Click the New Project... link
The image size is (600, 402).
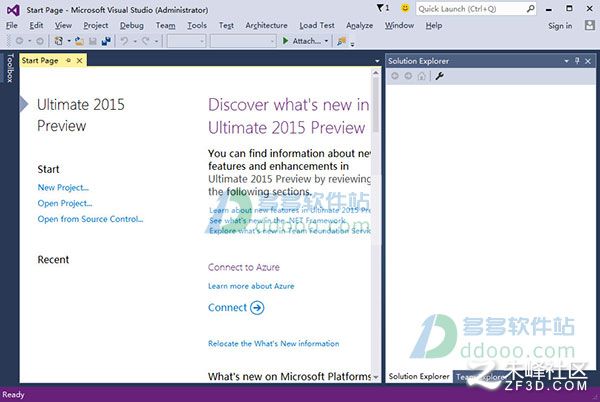(63, 187)
